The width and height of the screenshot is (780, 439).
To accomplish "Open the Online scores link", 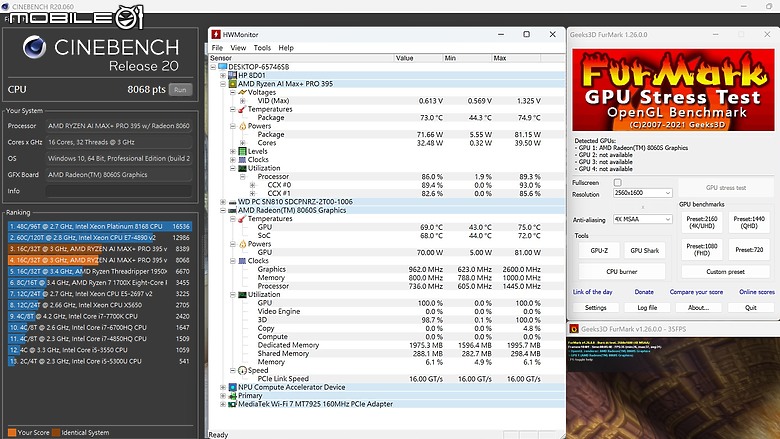I will (757, 292).
